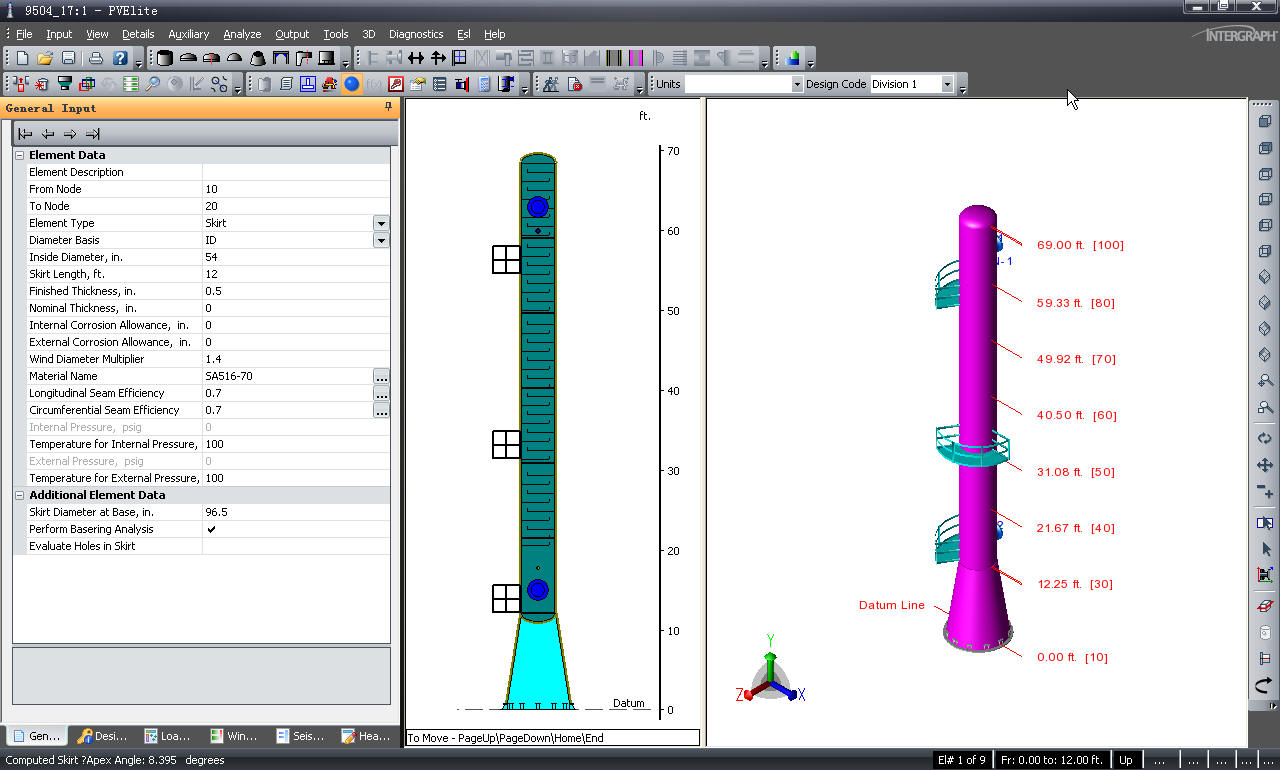Viewport: 1280px width, 770px height.
Task: Open the Longitudinal Seam Efficiency ellipsis button
Action: [381, 393]
